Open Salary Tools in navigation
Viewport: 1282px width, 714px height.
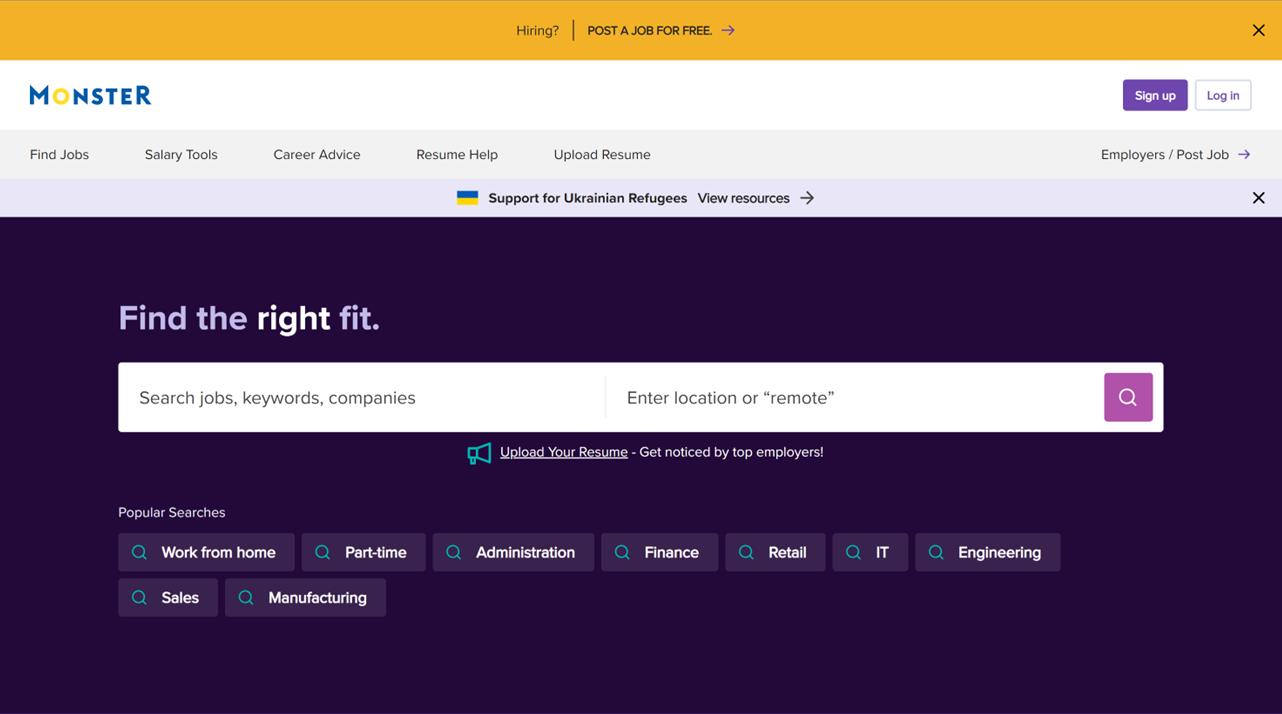pos(181,155)
